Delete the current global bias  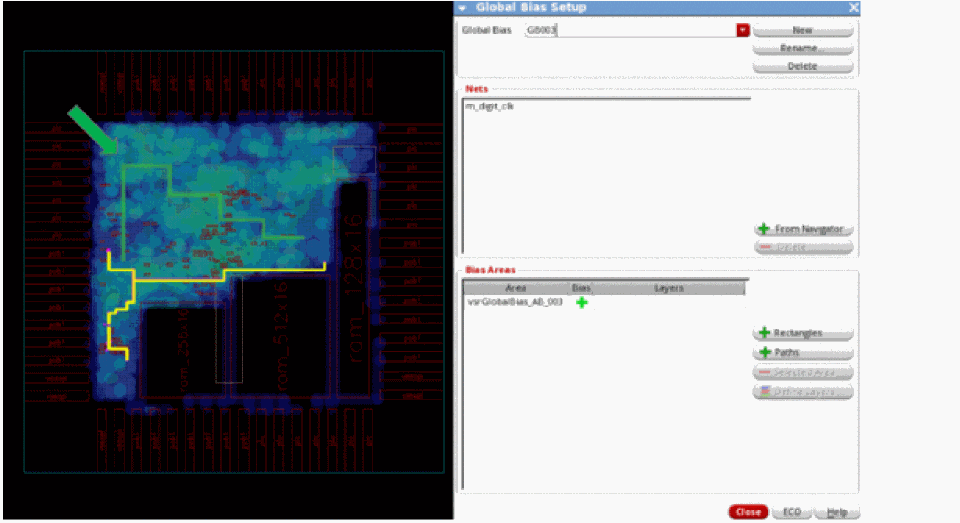(802, 66)
